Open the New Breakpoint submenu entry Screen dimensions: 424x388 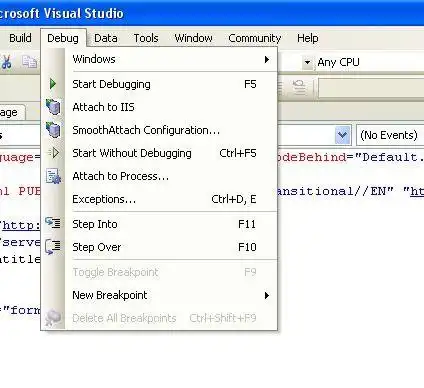[x=159, y=295]
